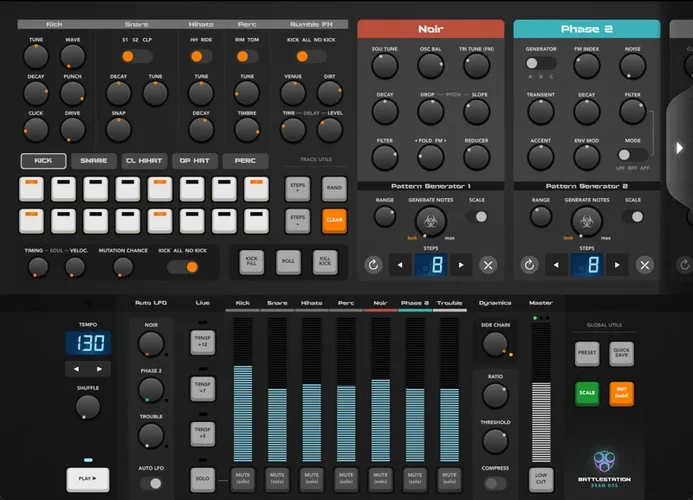Image resolution: width=693 pixels, height=500 pixels.
Task: Click the tempo left/right arrow selector
Action: tap(88, 369)
